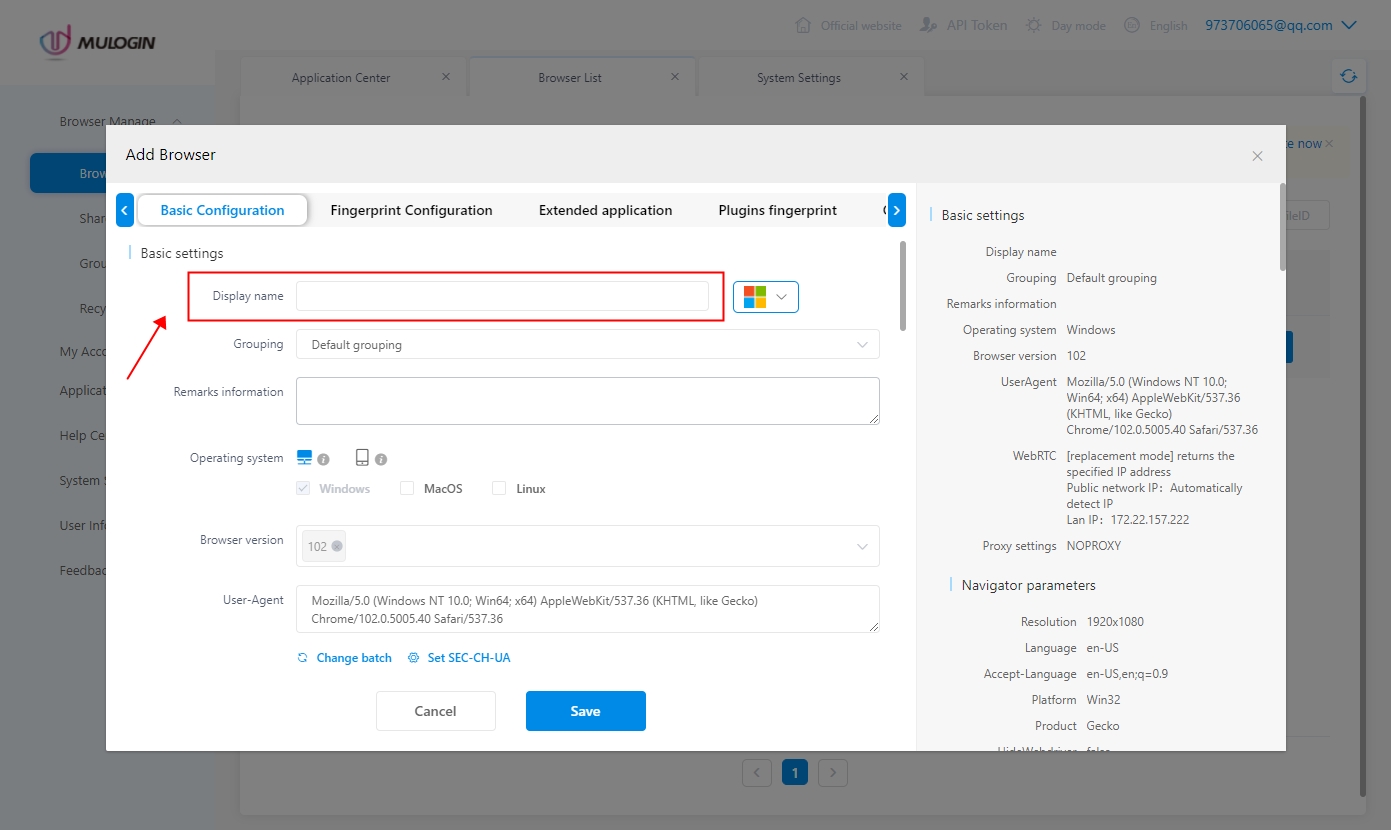Click the Change batch link

353,658
